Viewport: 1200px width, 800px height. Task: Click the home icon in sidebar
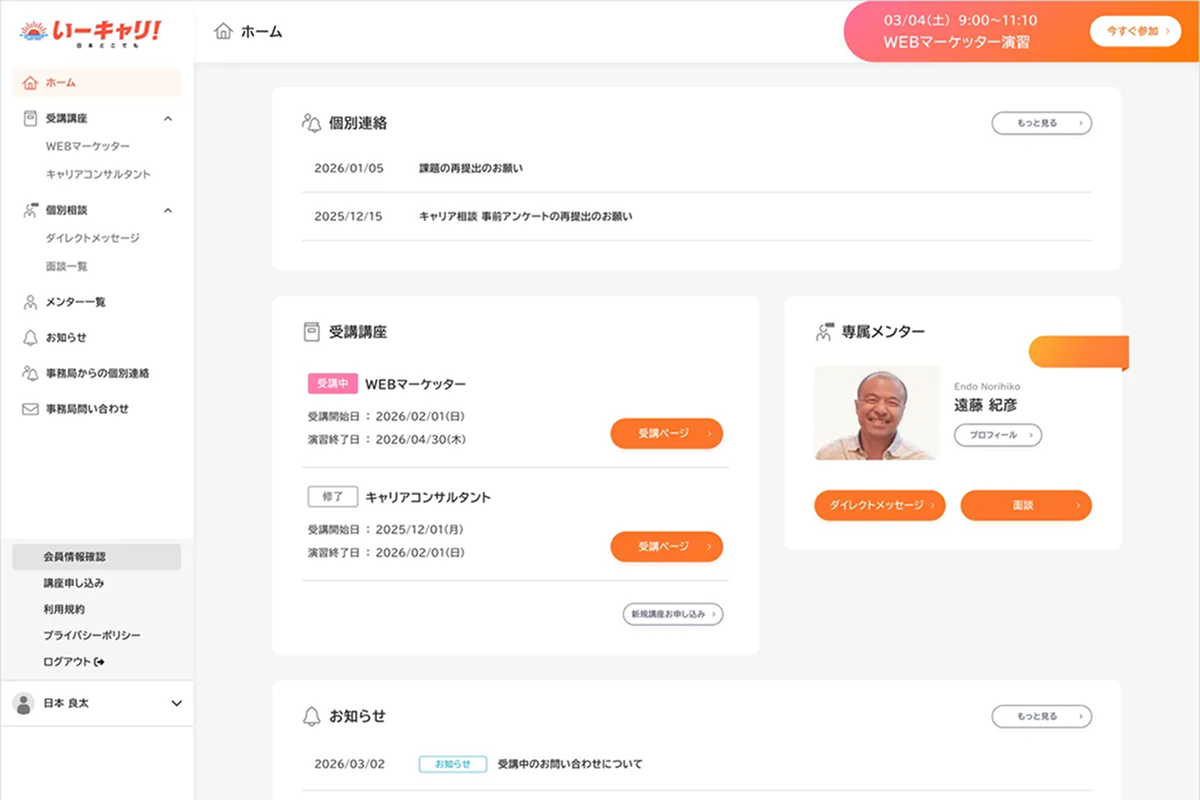pyautogui.click(x=30, y=82)
